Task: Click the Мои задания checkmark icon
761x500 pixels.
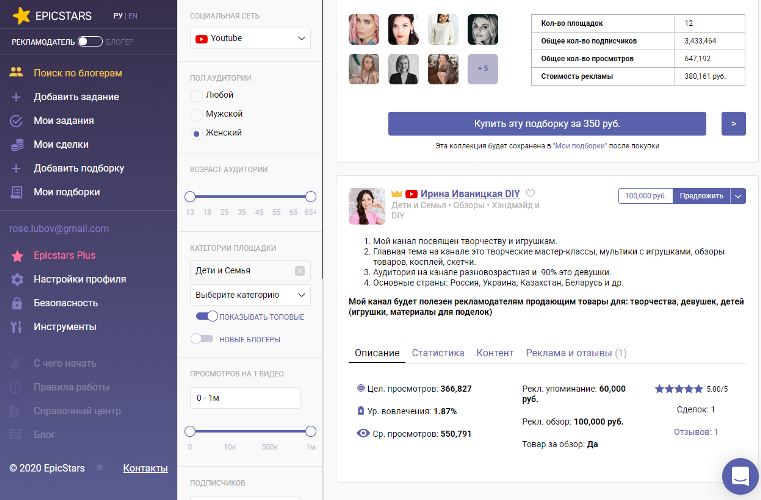Action: point(16,121)
